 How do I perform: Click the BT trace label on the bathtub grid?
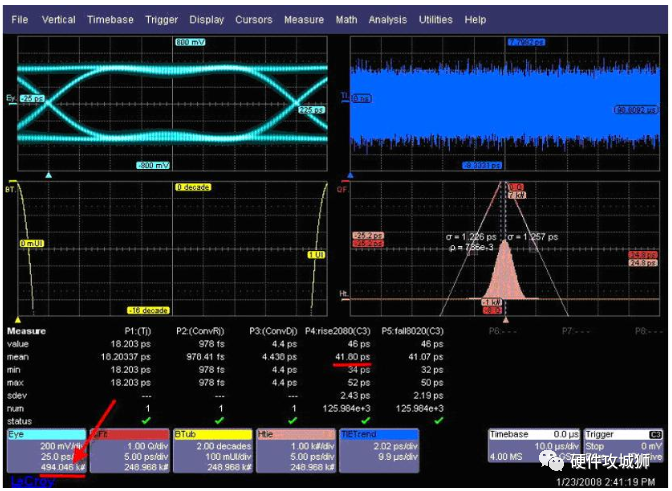pos(10,189)
